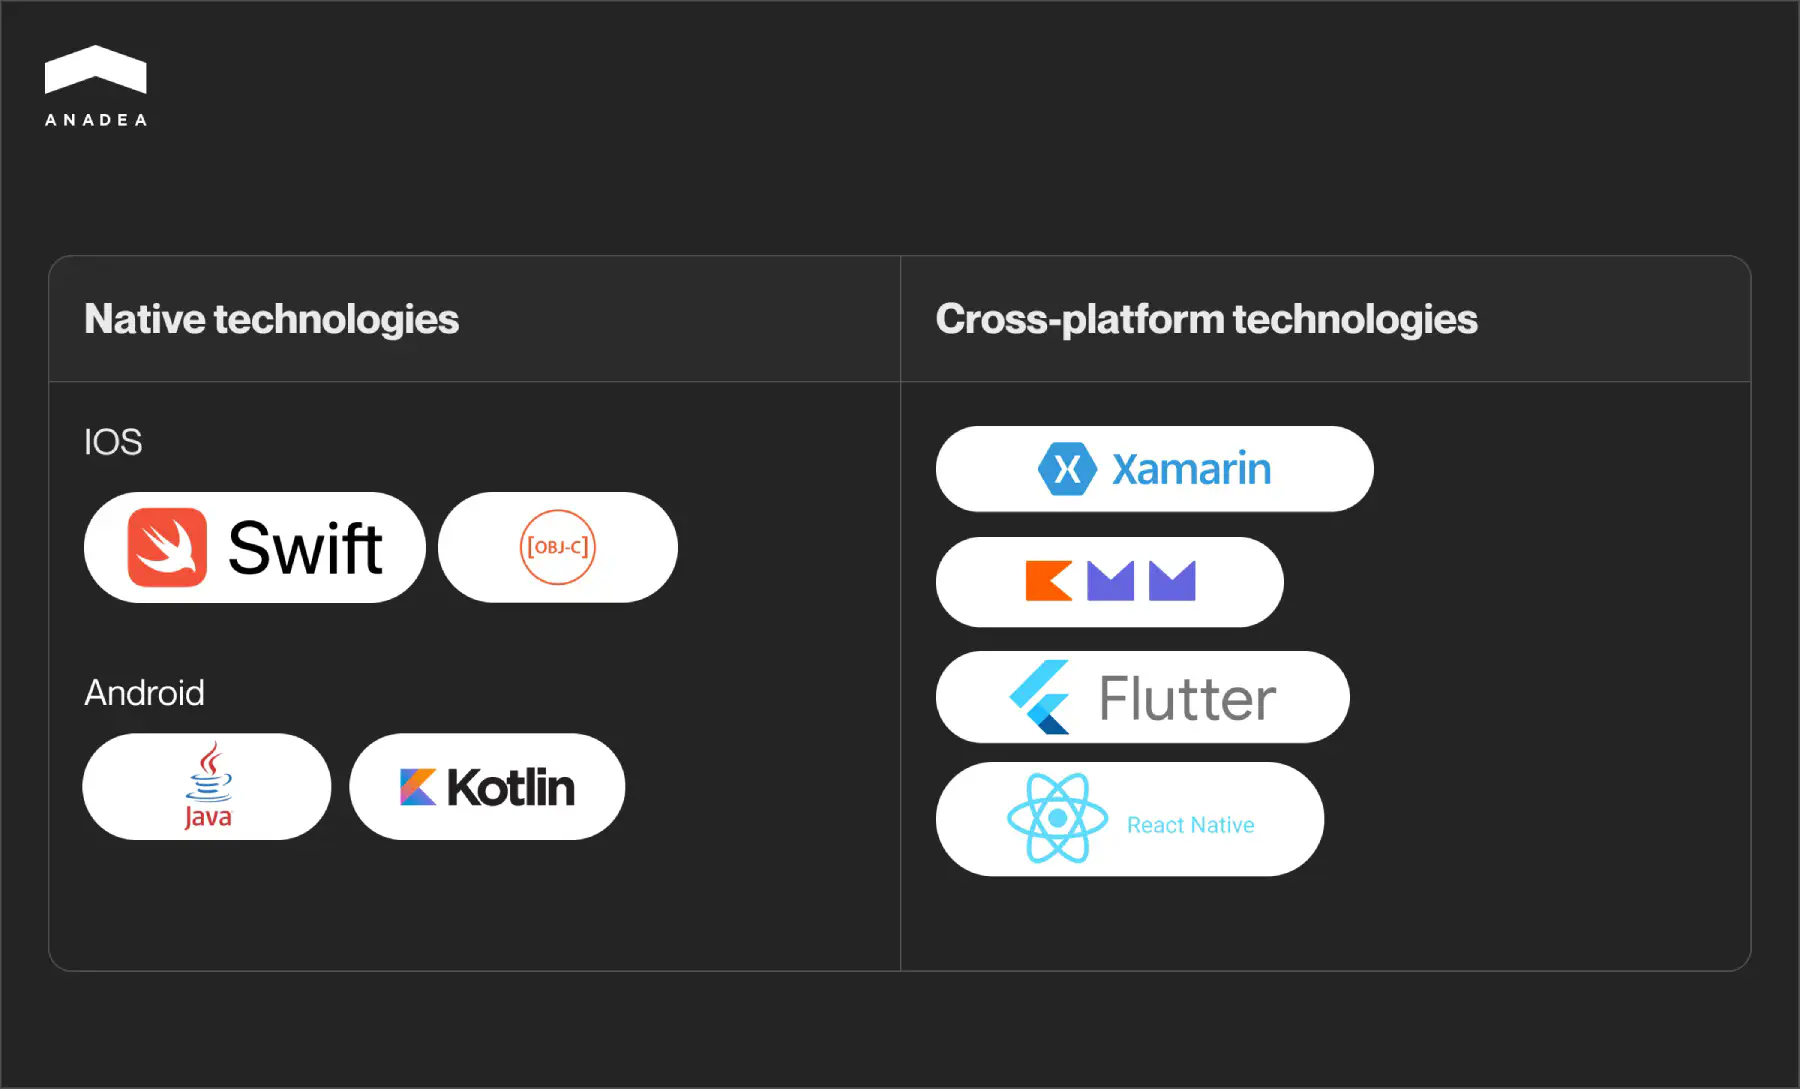Click the orange Swift bird icon
The width and height of the screenshot is (1800, 1089).
tap(167, 547)
